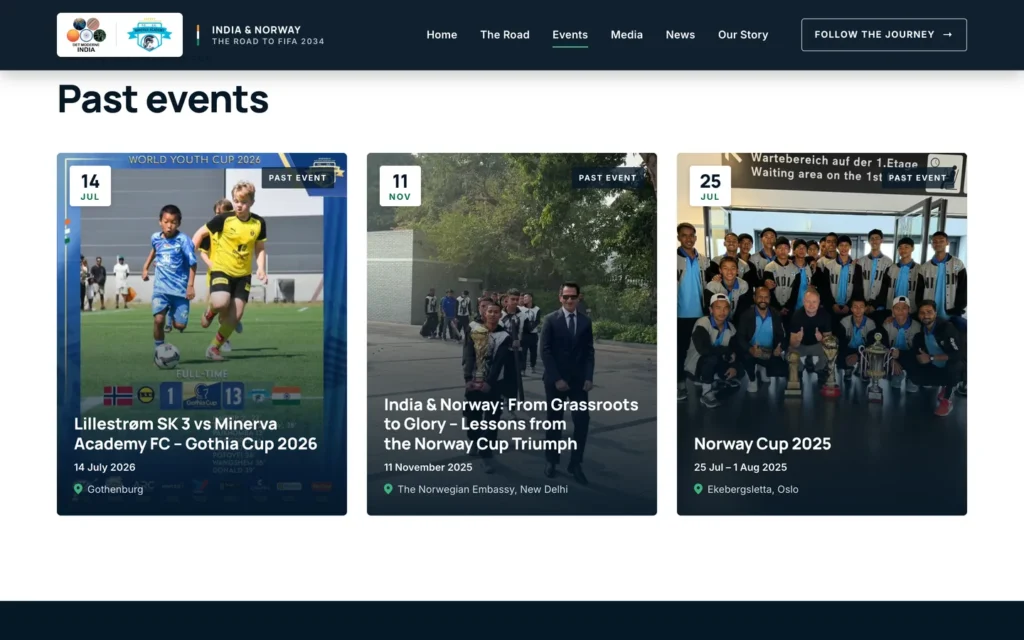Screen dimensions: 1024x640
Task: Open Norway Cup 2025 event title
Action: (x=762, y=443)
